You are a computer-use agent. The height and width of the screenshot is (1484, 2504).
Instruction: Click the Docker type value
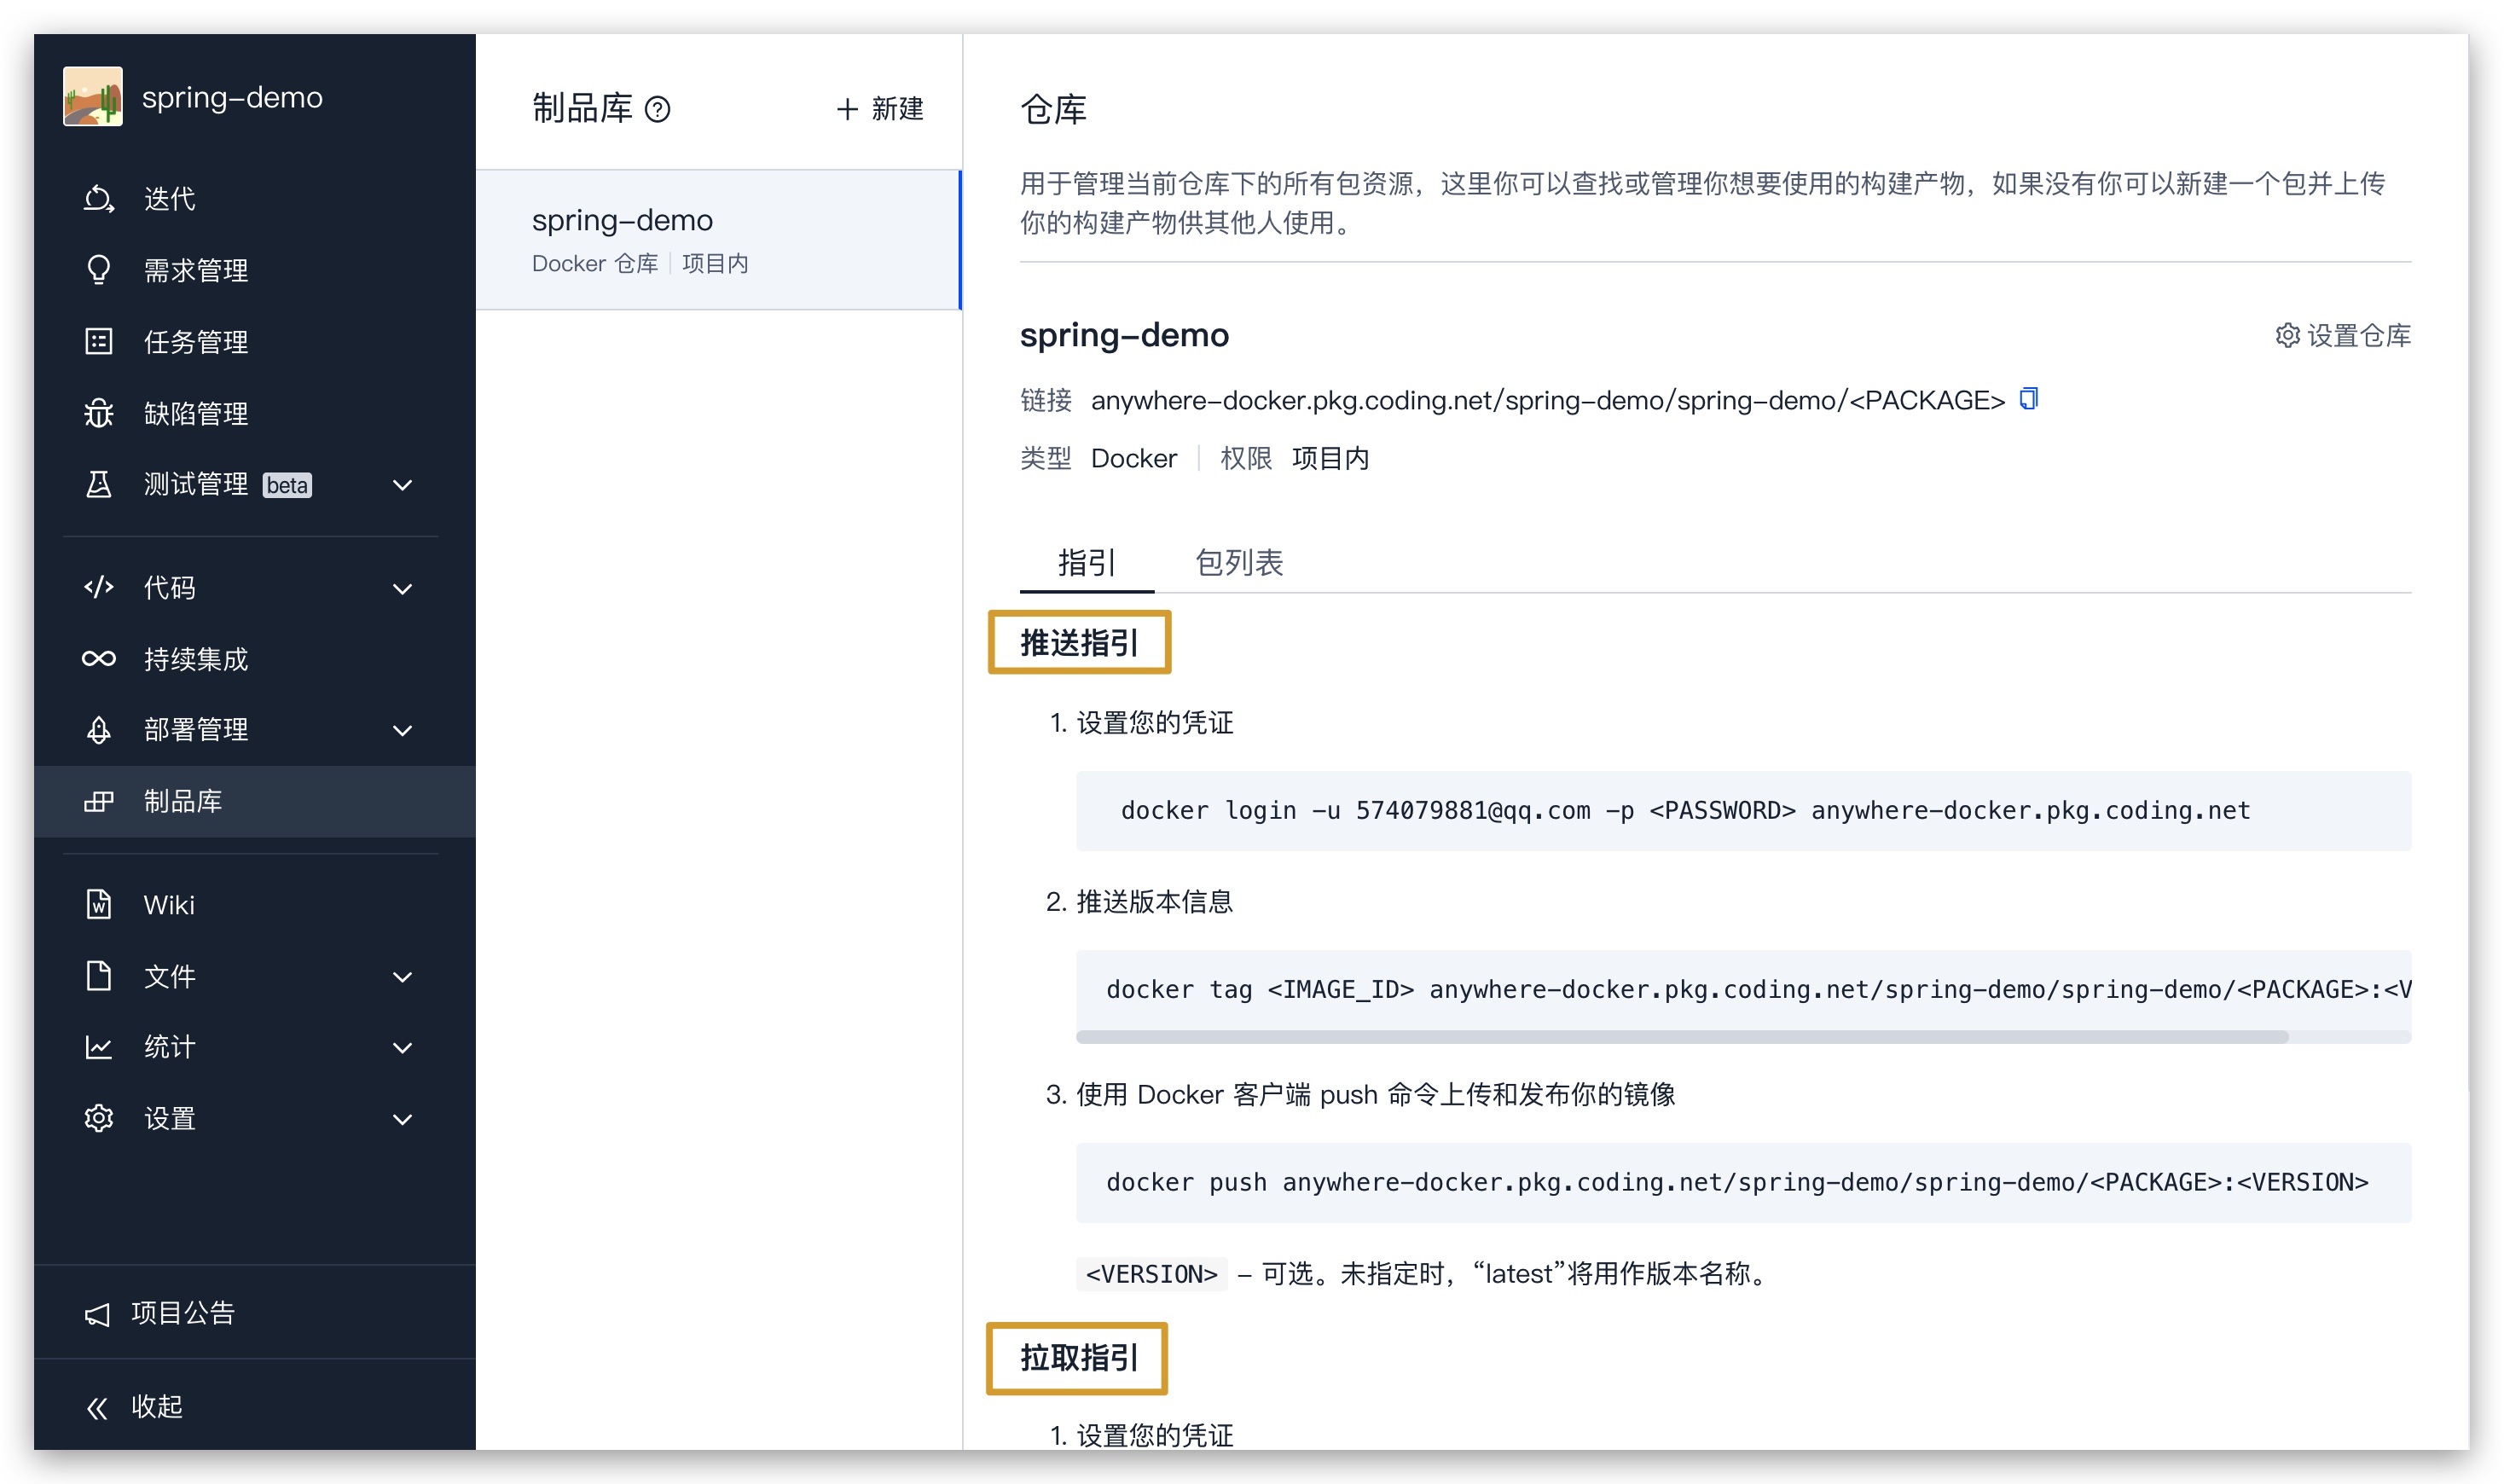tap(1133, 458)
